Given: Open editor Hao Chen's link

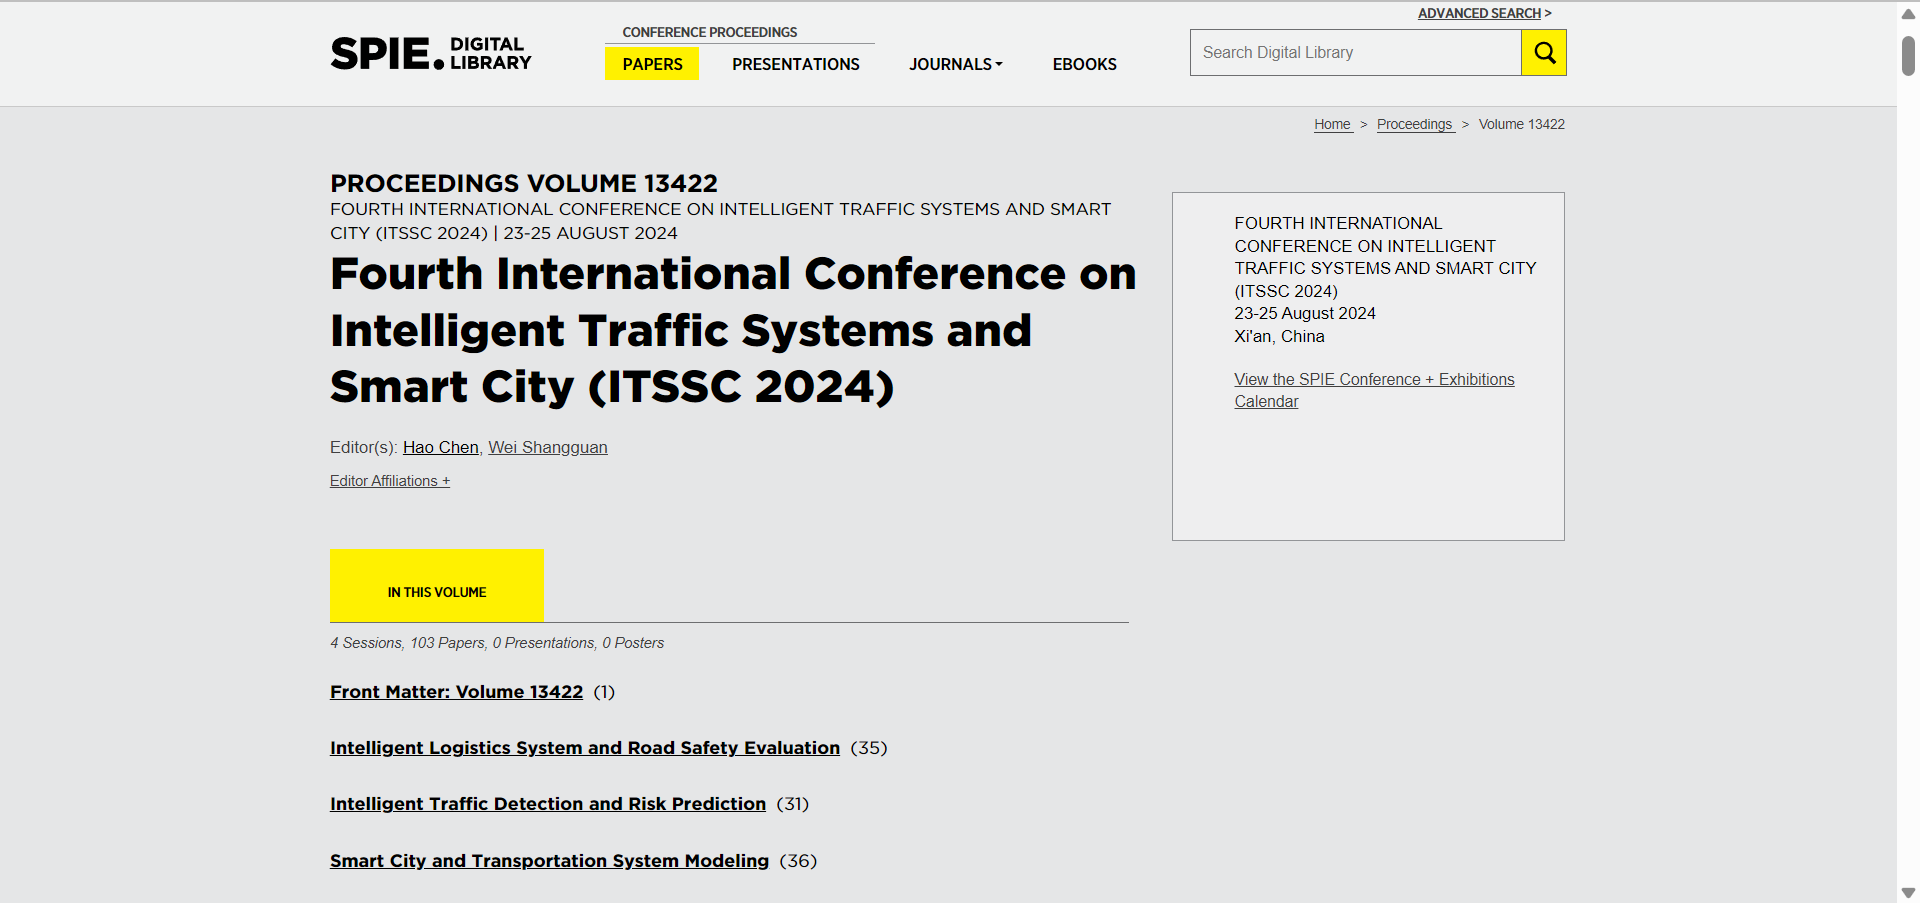Looking at the screenshot, I should tap(441, 447).
